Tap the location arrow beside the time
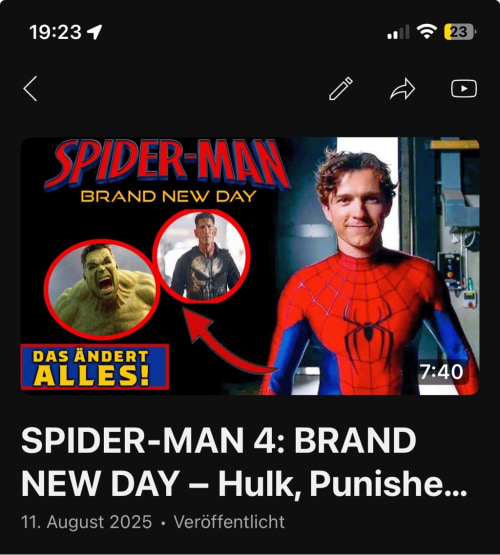 94,32
